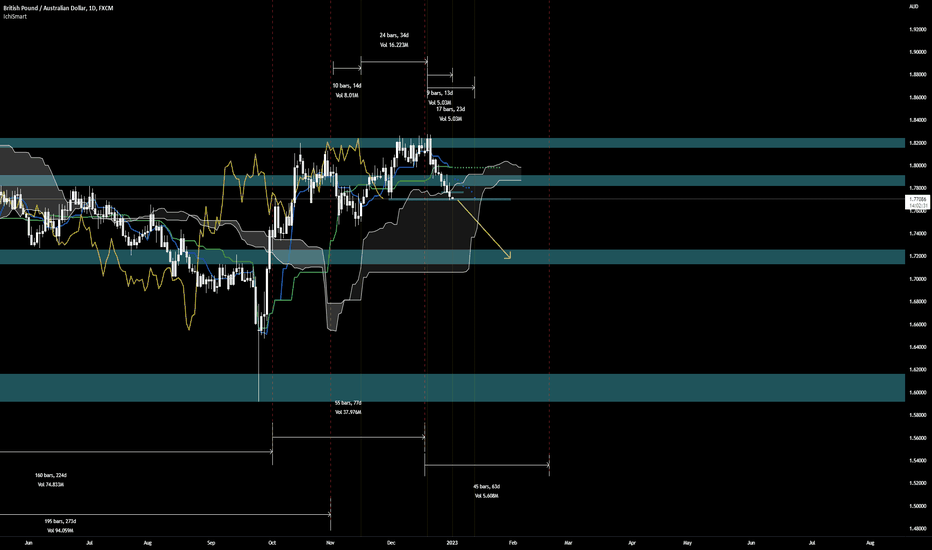Click the Dec label on the time axis

click(x=391, y=543)
